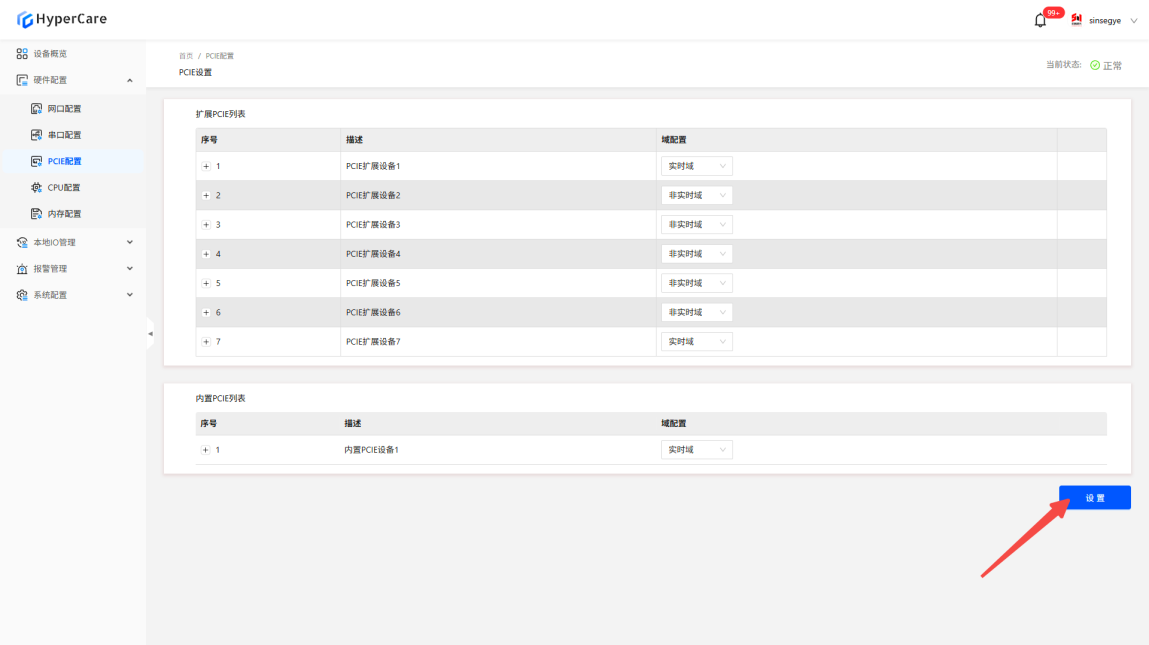1149x645 pixels.
Task: Open domain dropdown for PCIE扩展设备2
Action: pyautogui.click(x=696, y=196)
